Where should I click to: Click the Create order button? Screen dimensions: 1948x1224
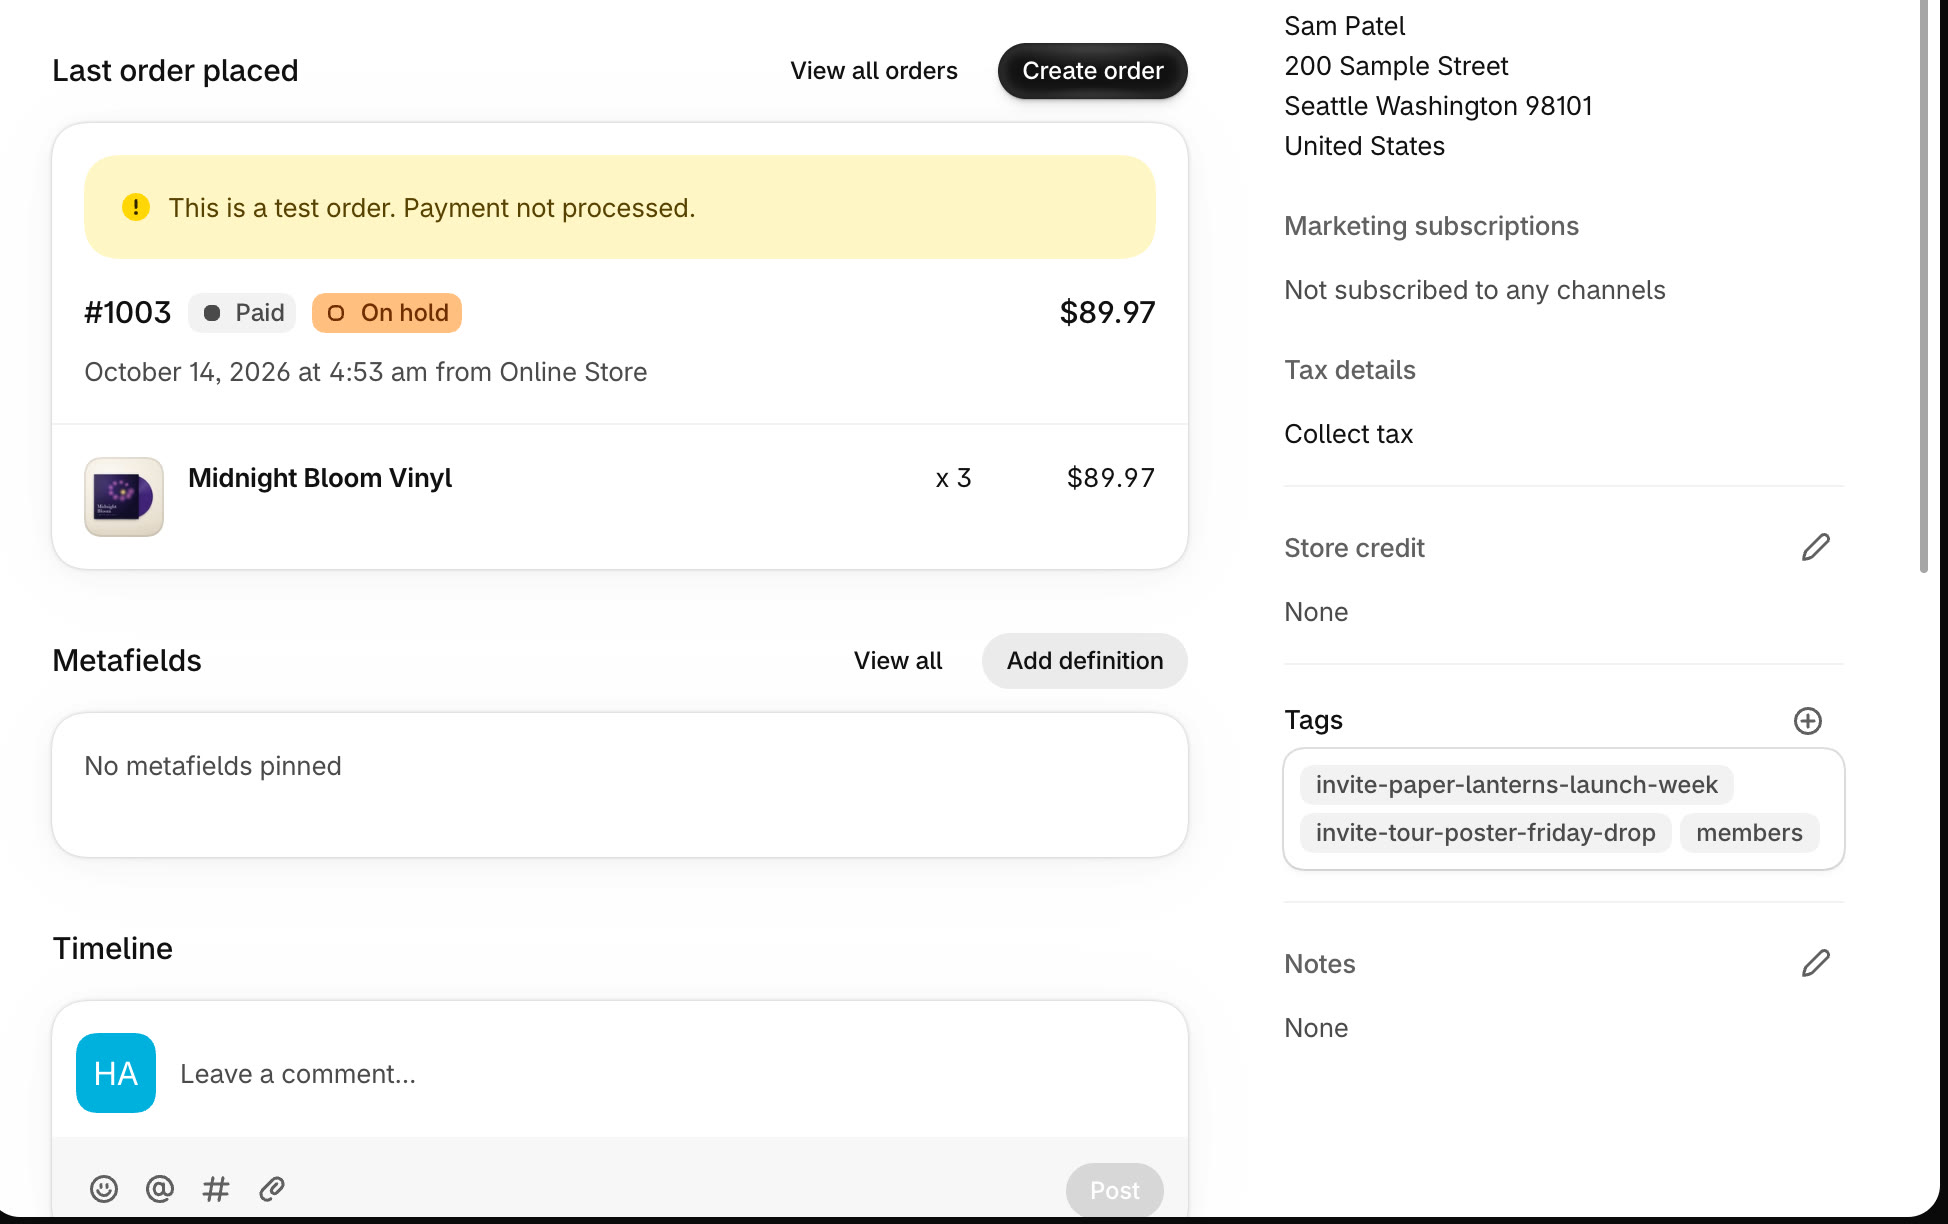(x=1092, y=71)
